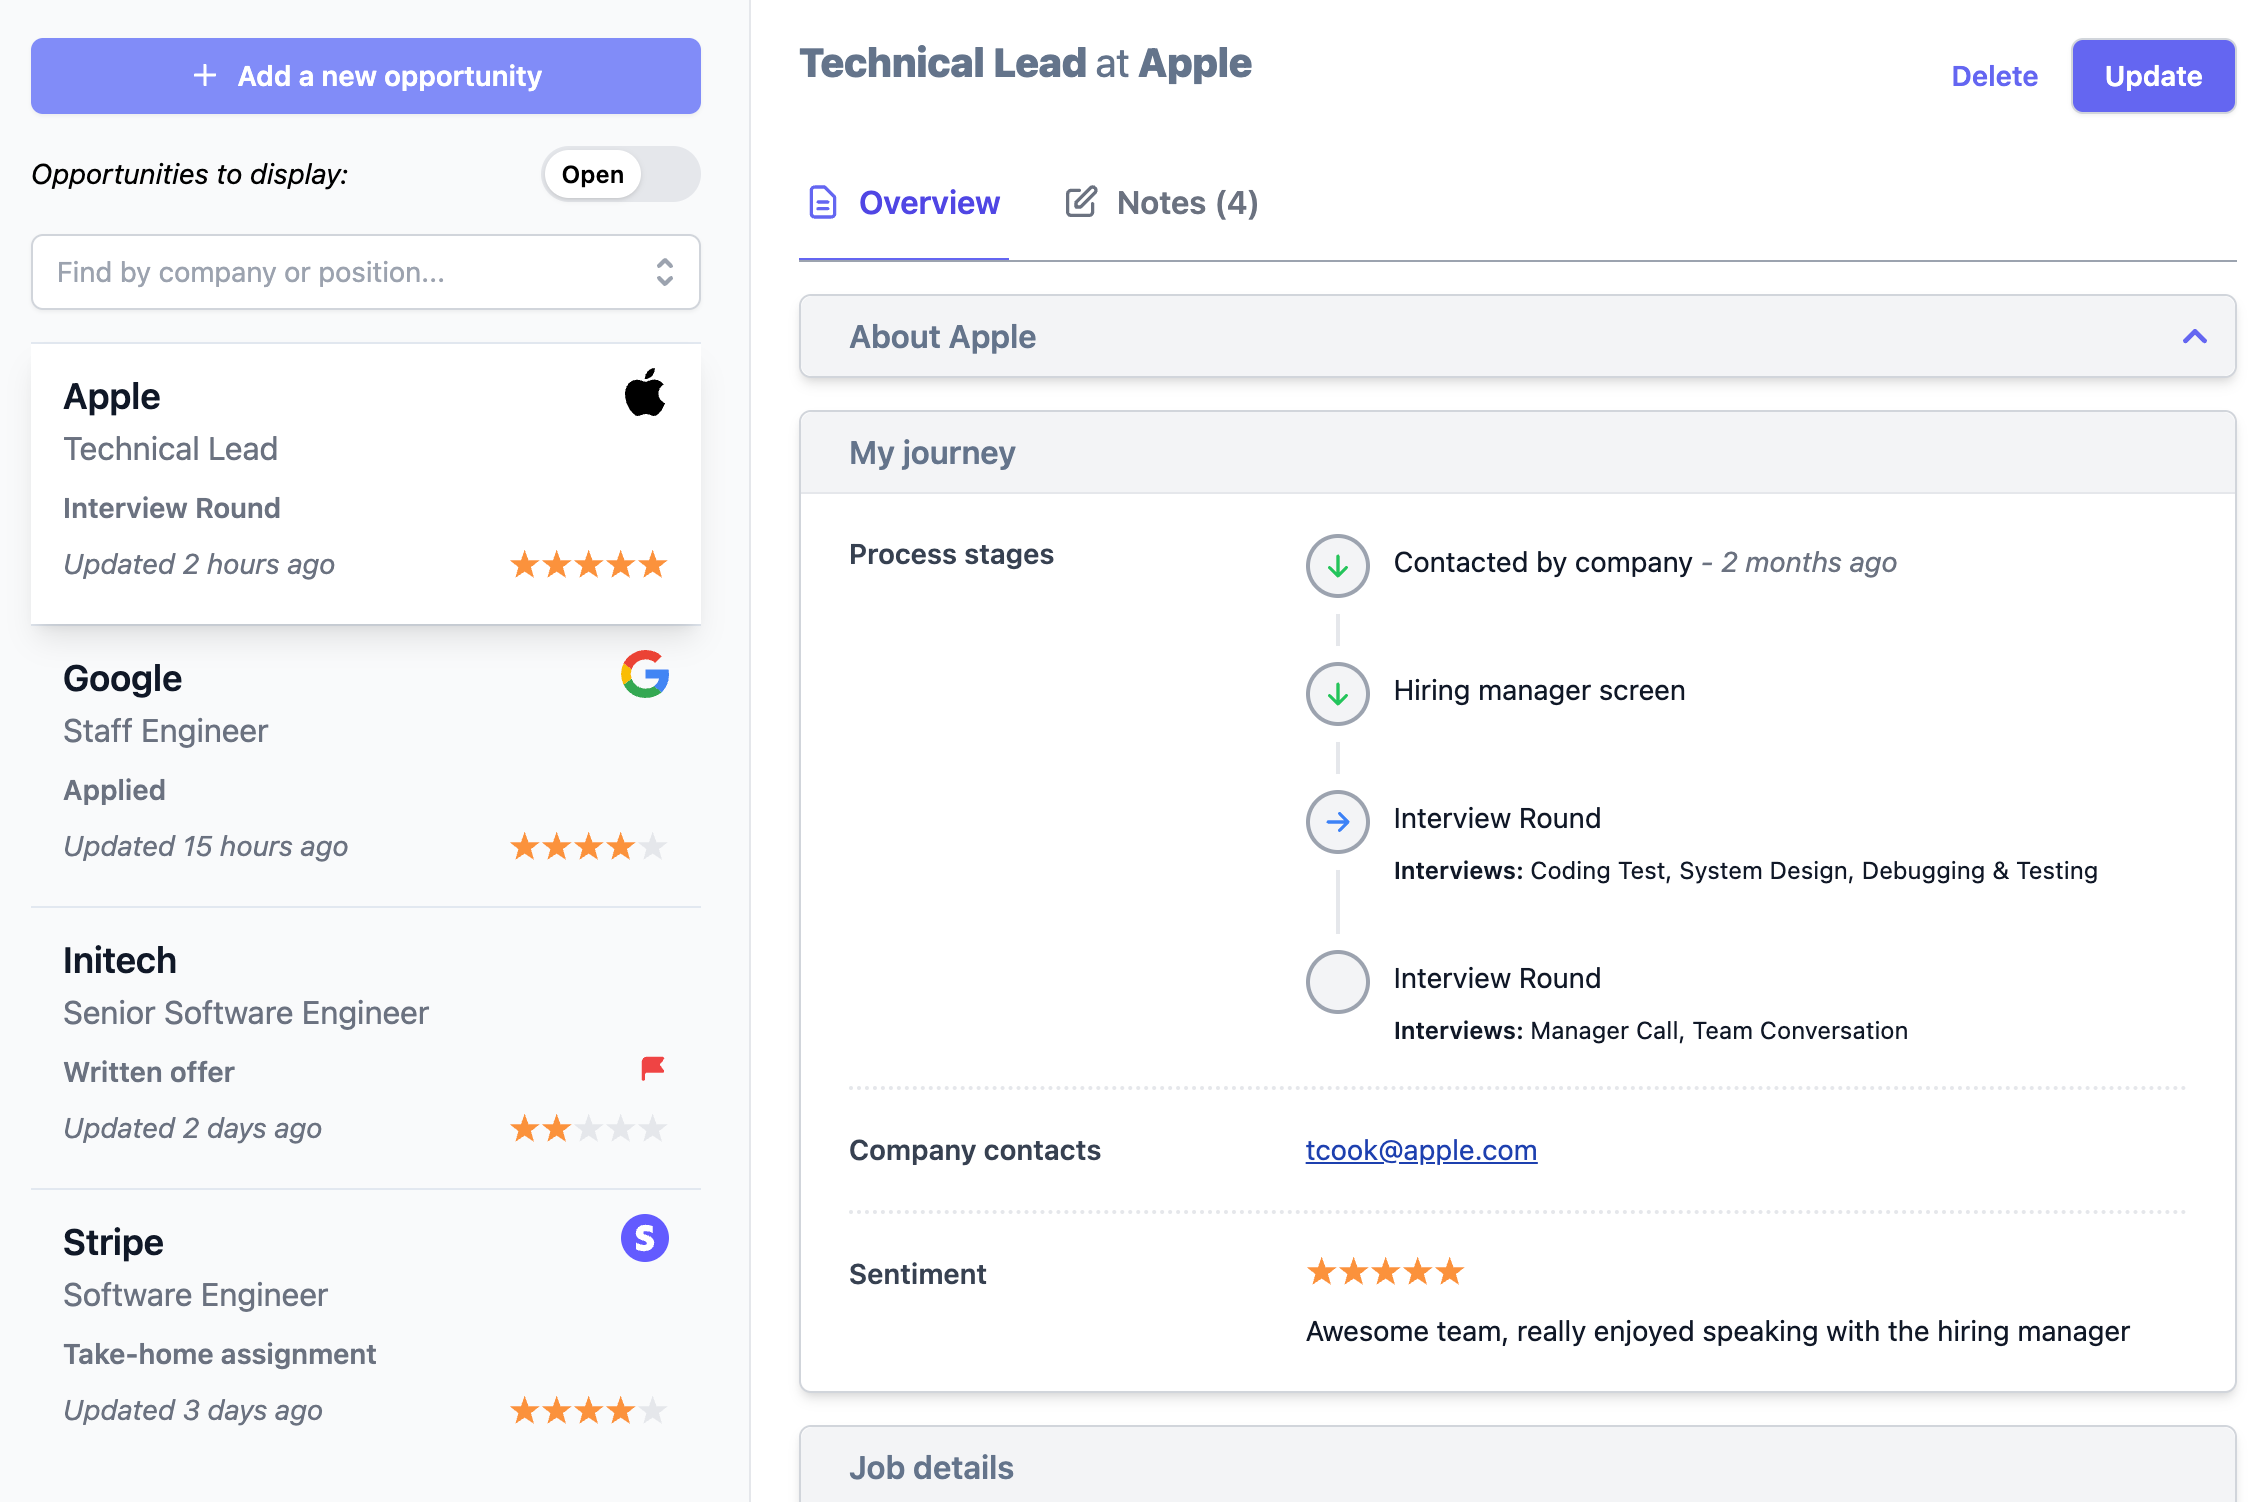
Task: Switch to the Notes (4) tab
Action: click(1161, 203)
